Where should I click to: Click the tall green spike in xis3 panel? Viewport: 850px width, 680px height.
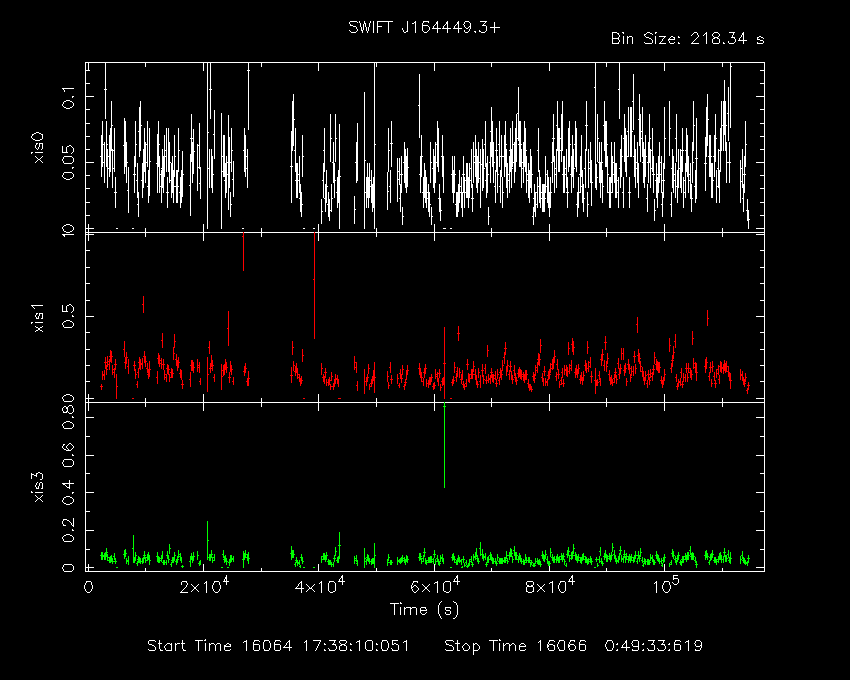(x=445, y=446)
